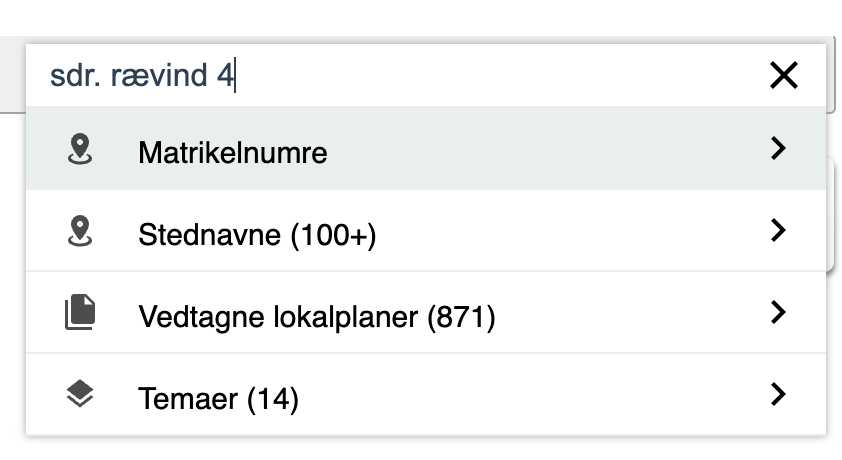Click the location pin icon beside Stednavne
Viewport: 842px width, 460px height.
click(79, 231)
